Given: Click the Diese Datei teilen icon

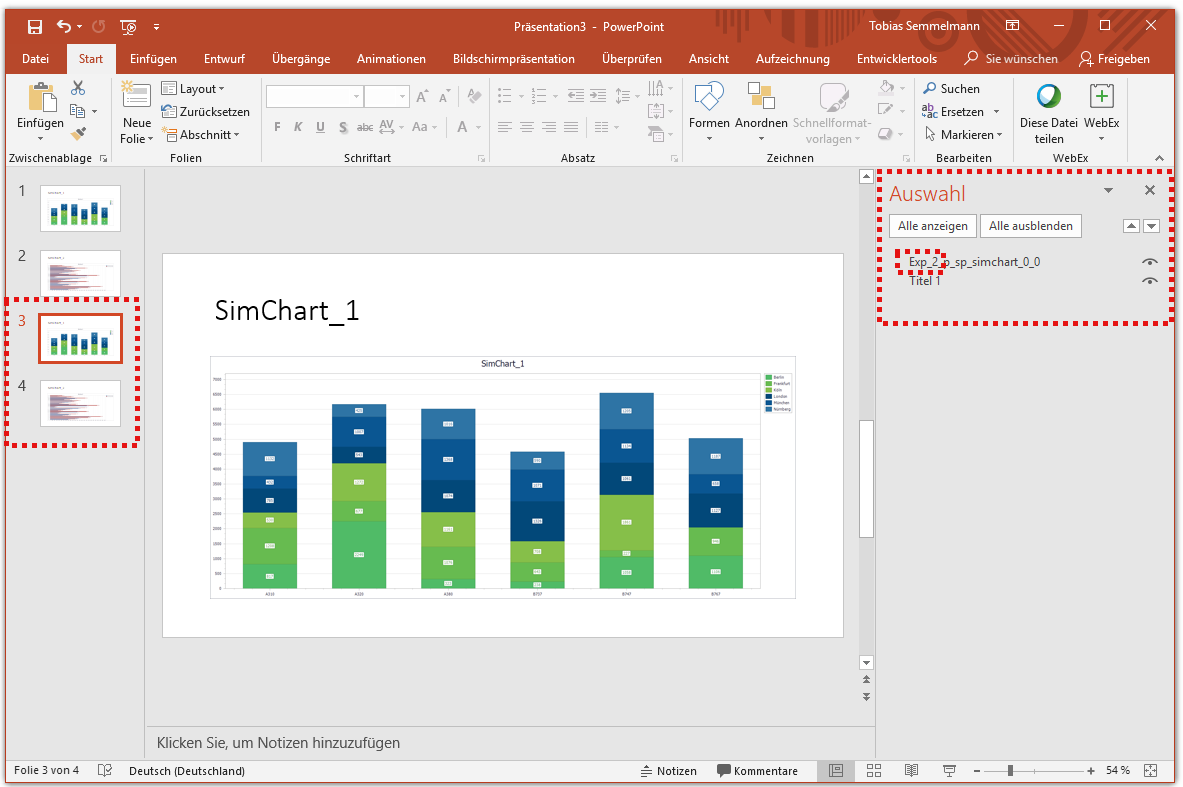Looking at the screenshot, I should [1048, 110].
